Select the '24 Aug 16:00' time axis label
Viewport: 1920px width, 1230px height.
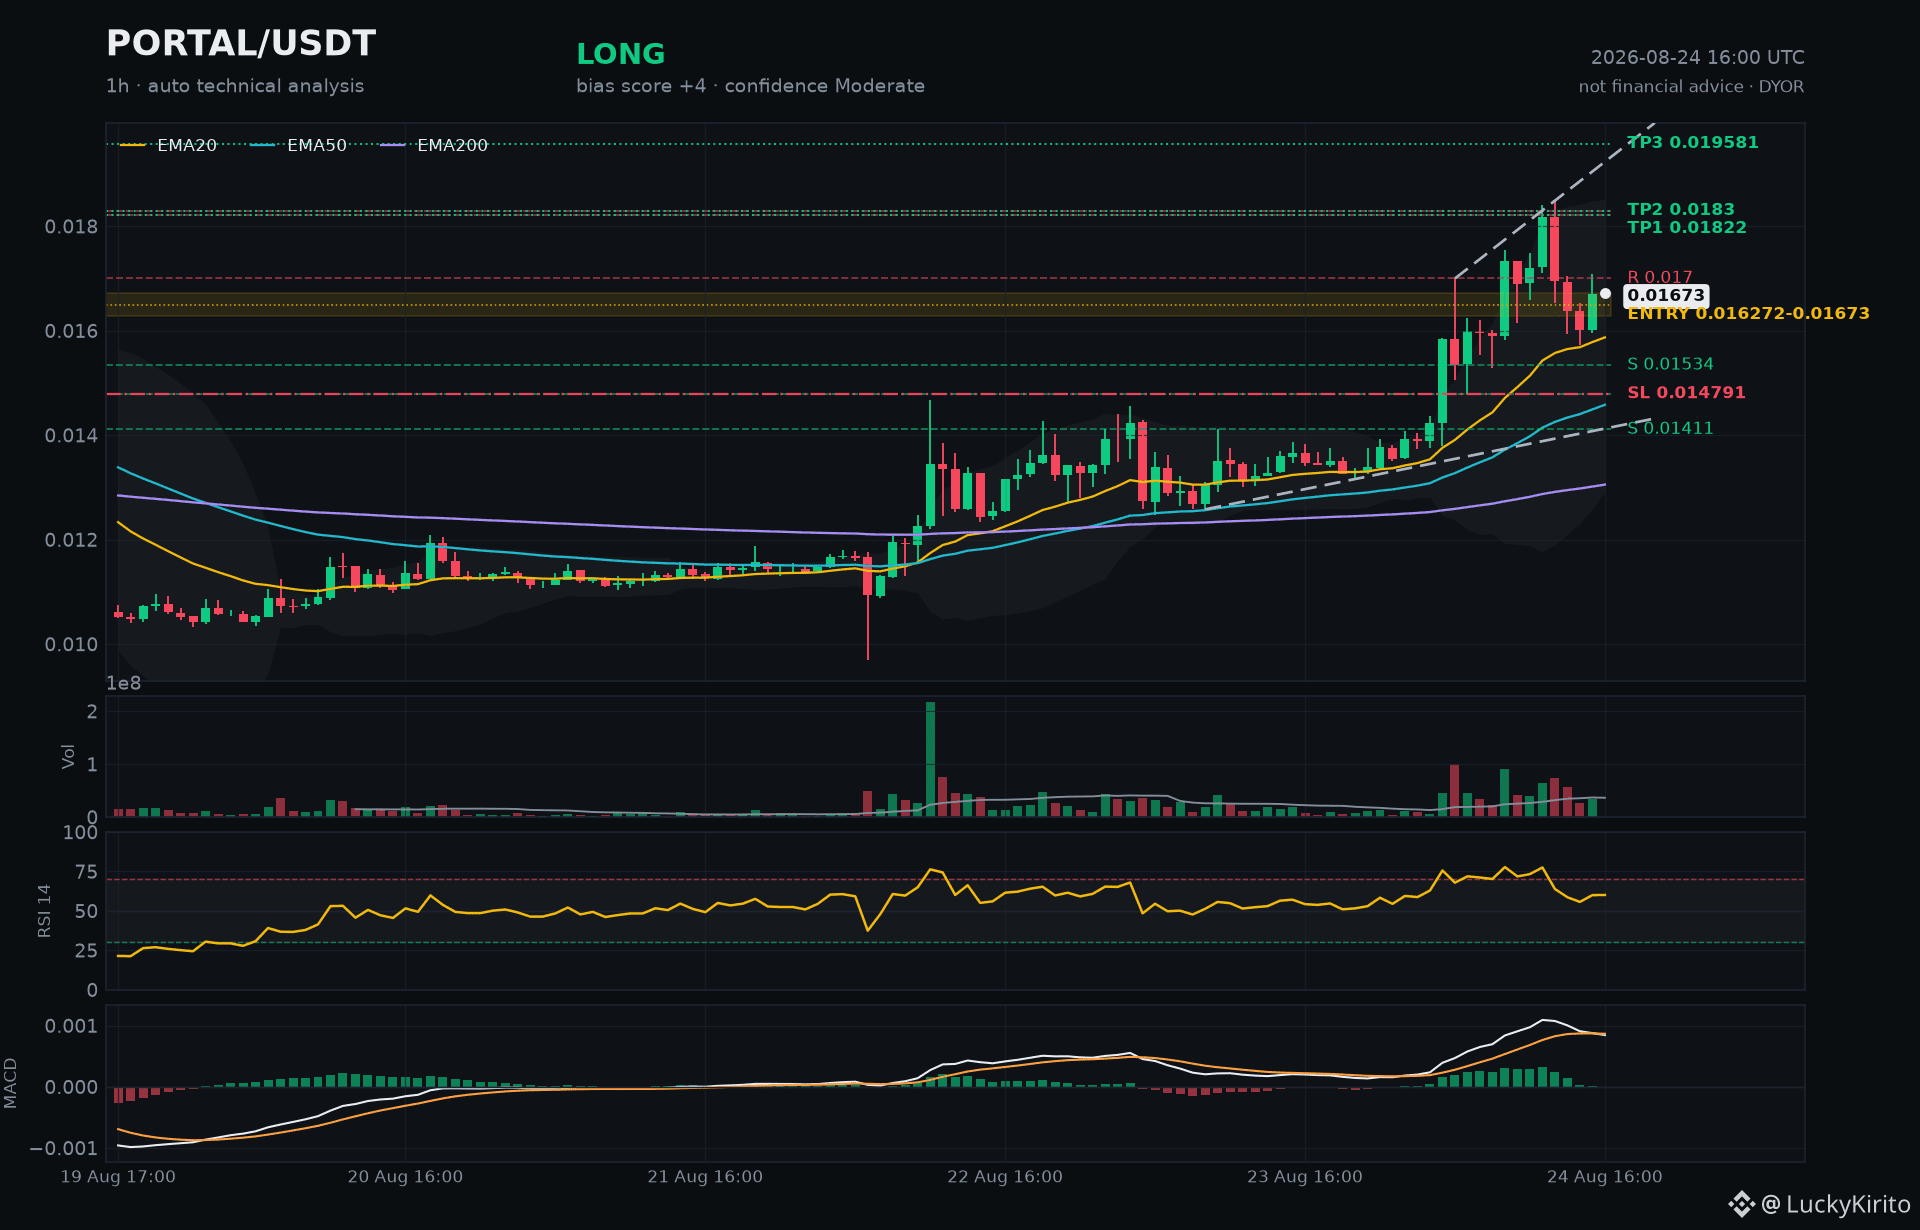coord(1605,1177)
